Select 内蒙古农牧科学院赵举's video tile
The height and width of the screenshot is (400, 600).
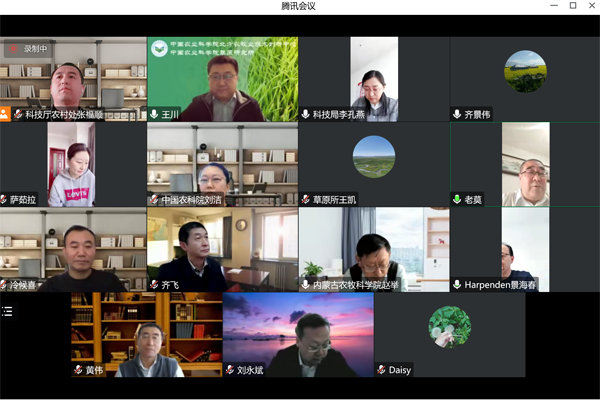374,250
